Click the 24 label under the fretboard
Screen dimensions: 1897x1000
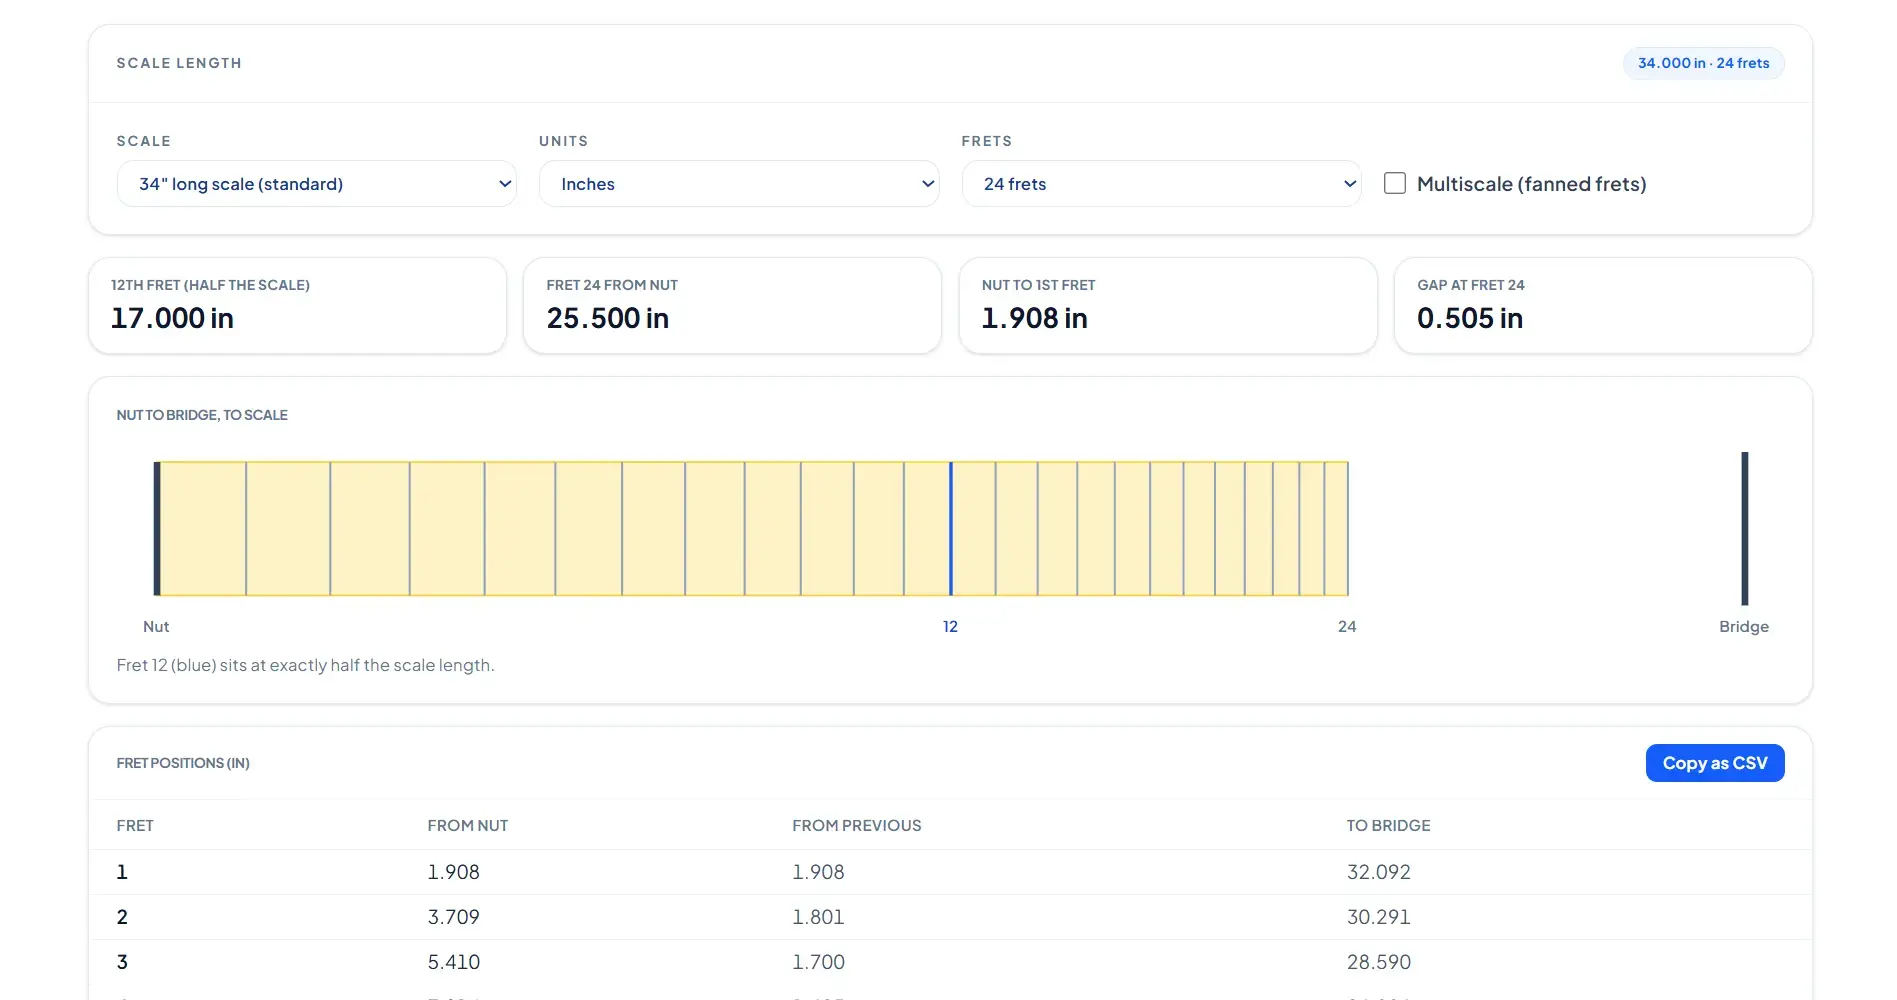[x=1347, y=626]
